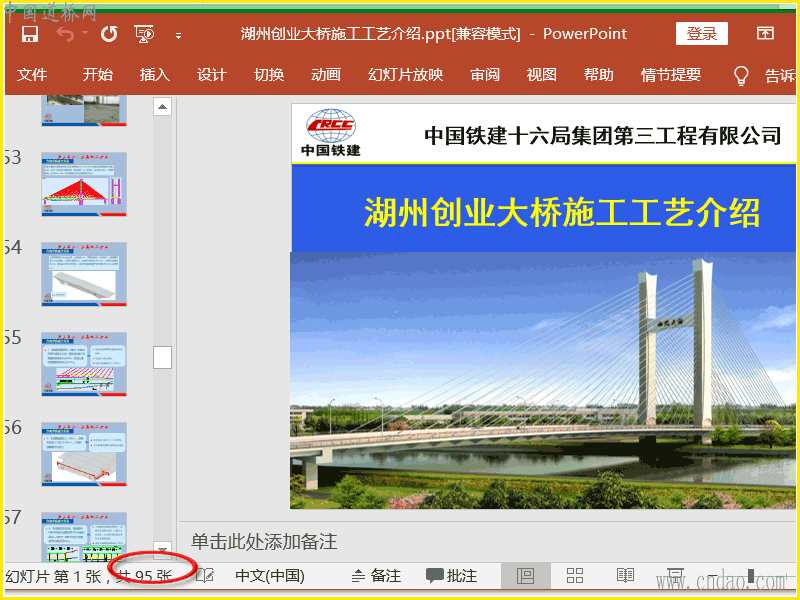The width and height of the screenshot is (800, 600).
Task: Select slide 56 thumbnail
Action: pos(84,454)
